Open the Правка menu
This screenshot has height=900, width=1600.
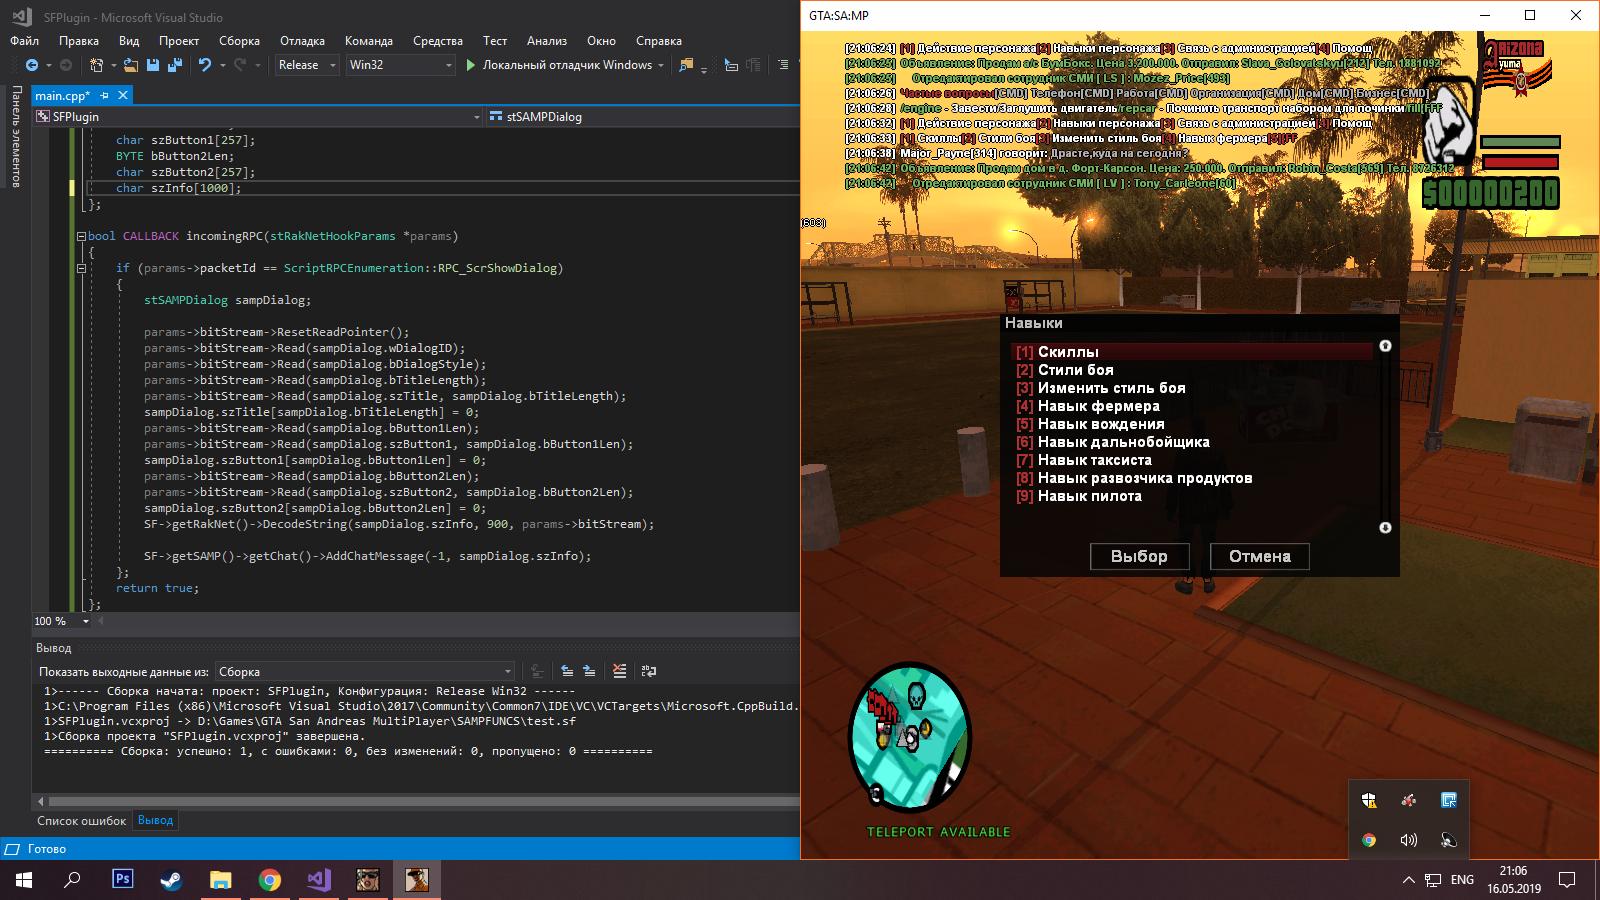tap(79, 41)
